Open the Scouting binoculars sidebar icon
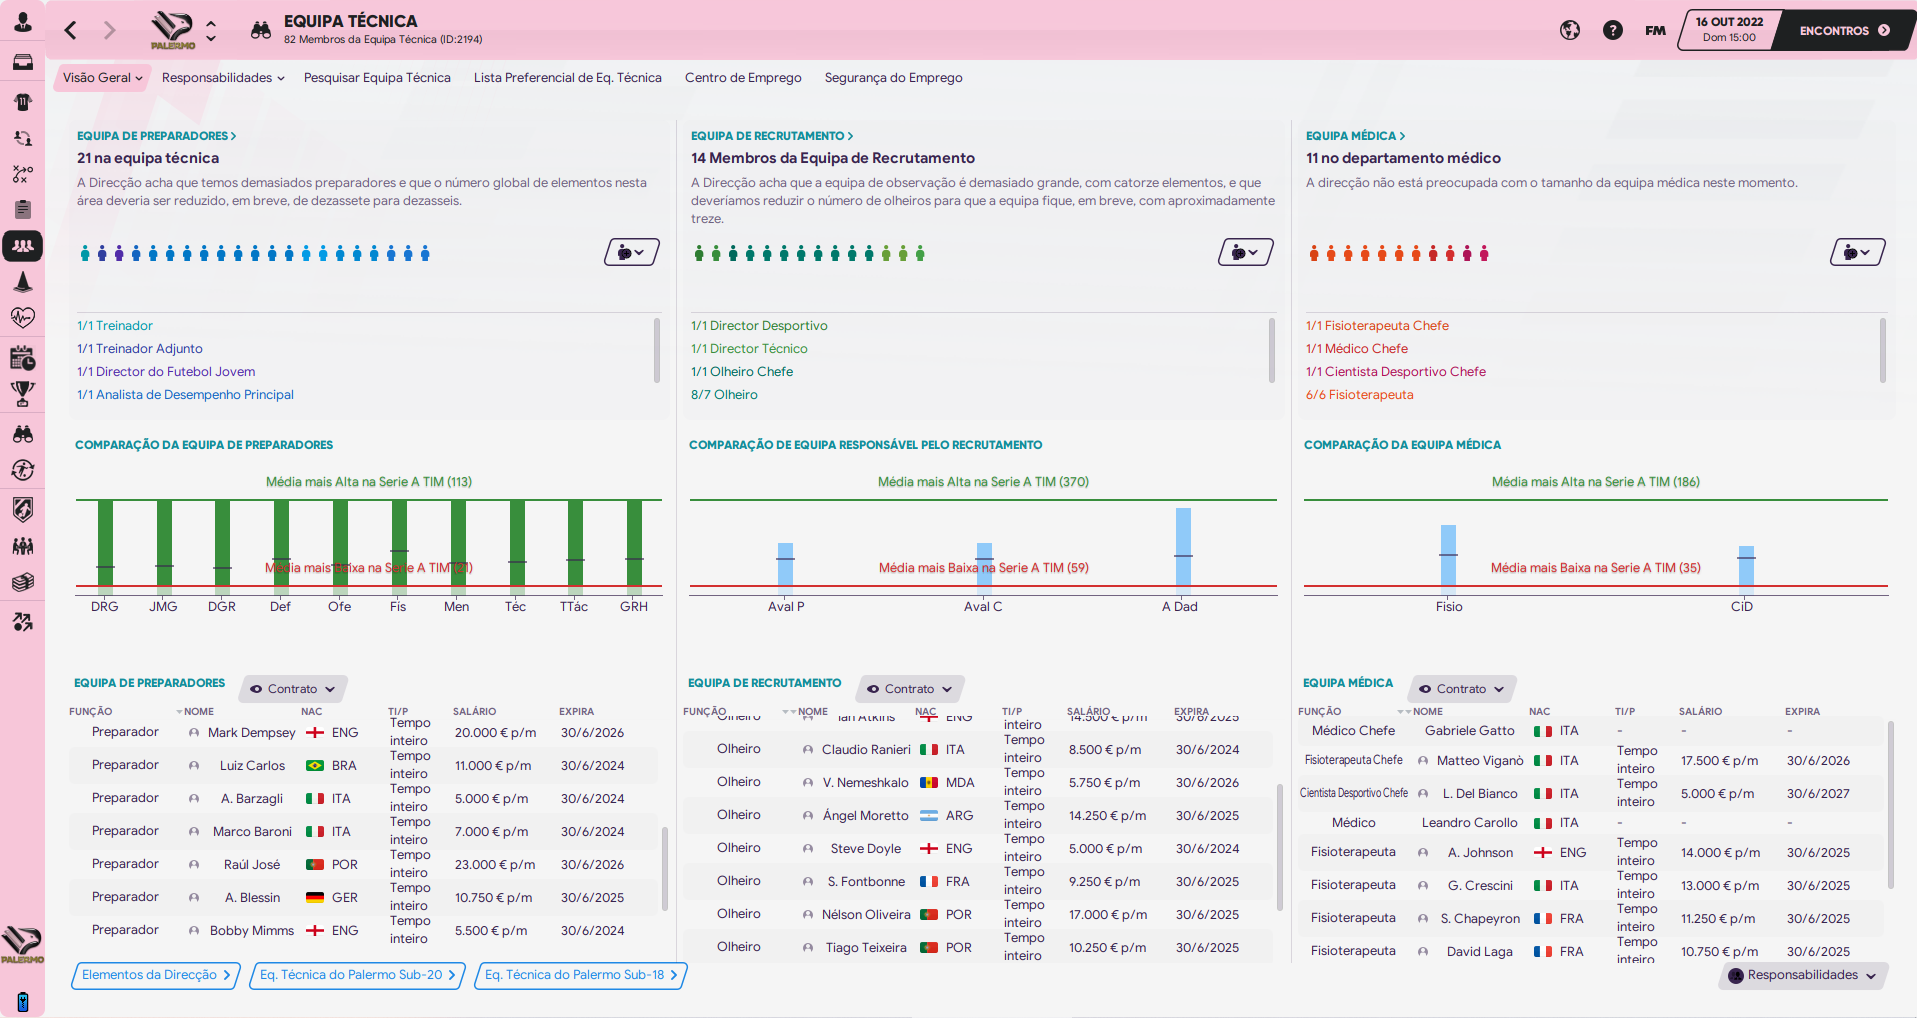 (22, 434)
